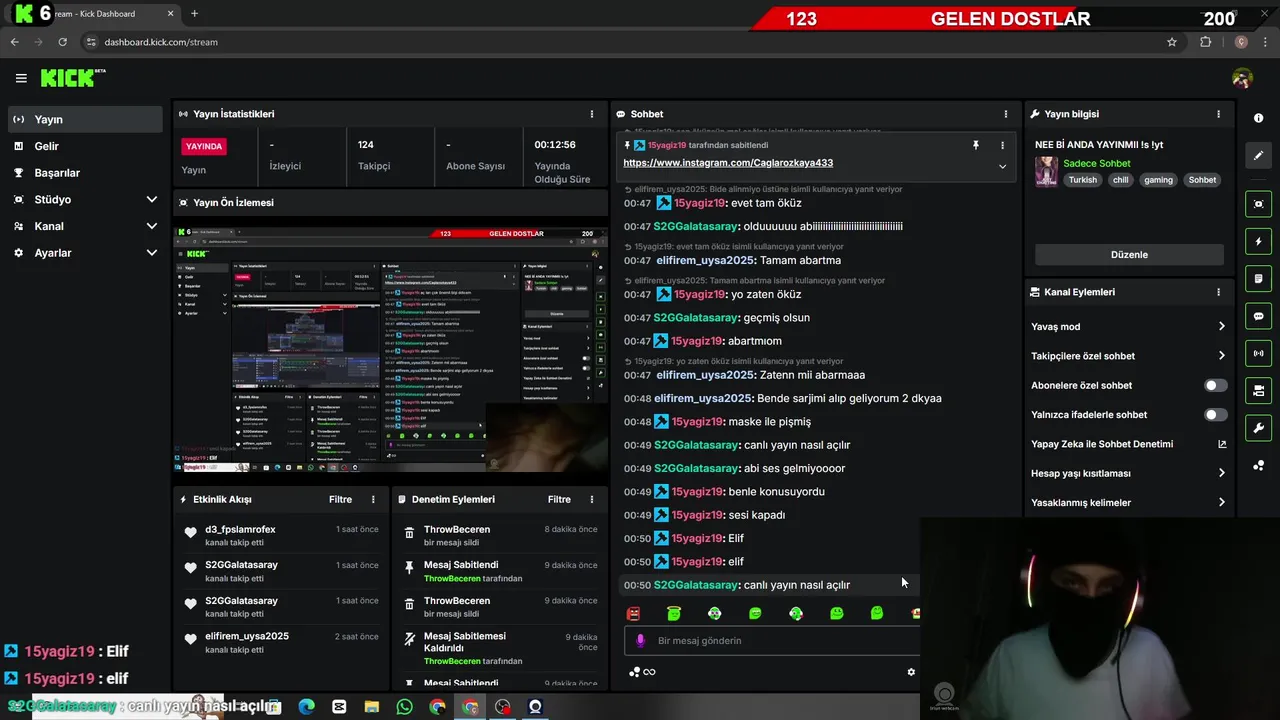
Task: Click the green emote with red headset
Action: 796,613
